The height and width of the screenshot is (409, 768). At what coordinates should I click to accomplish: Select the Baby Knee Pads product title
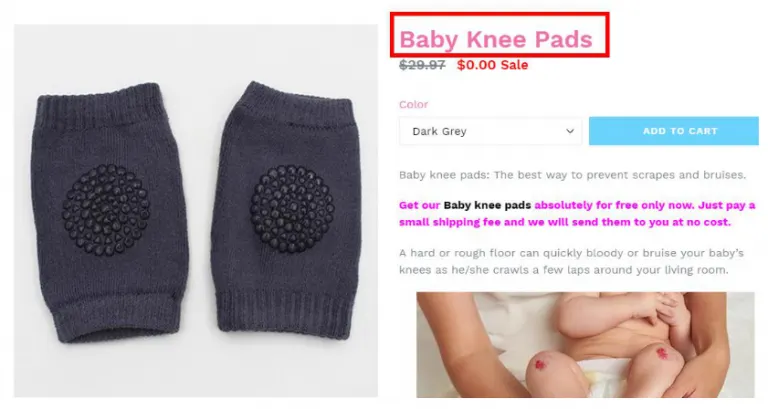click(496, 39)
